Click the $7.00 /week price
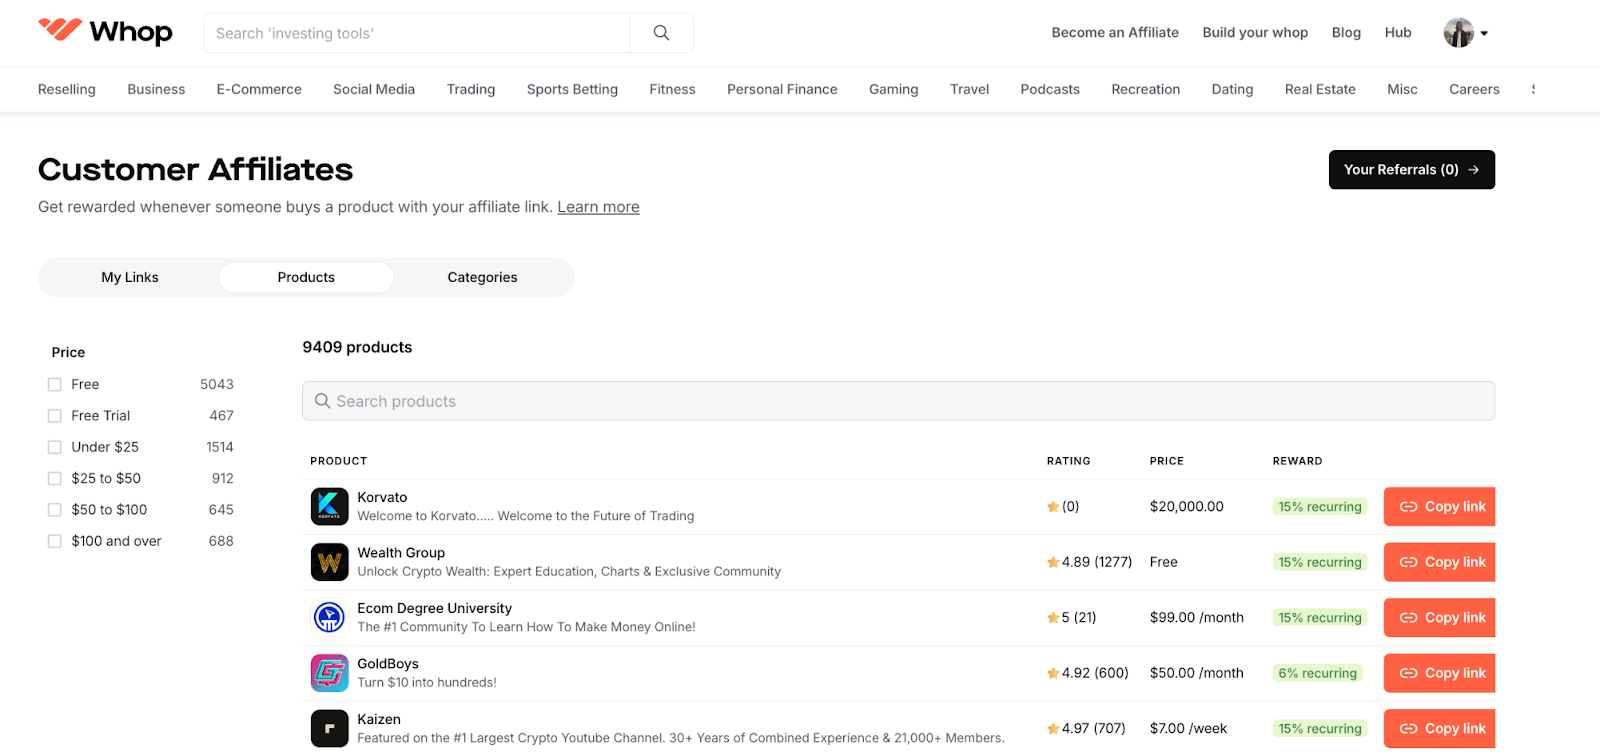Viewport: 1600px width, 756px height. 1188,728
